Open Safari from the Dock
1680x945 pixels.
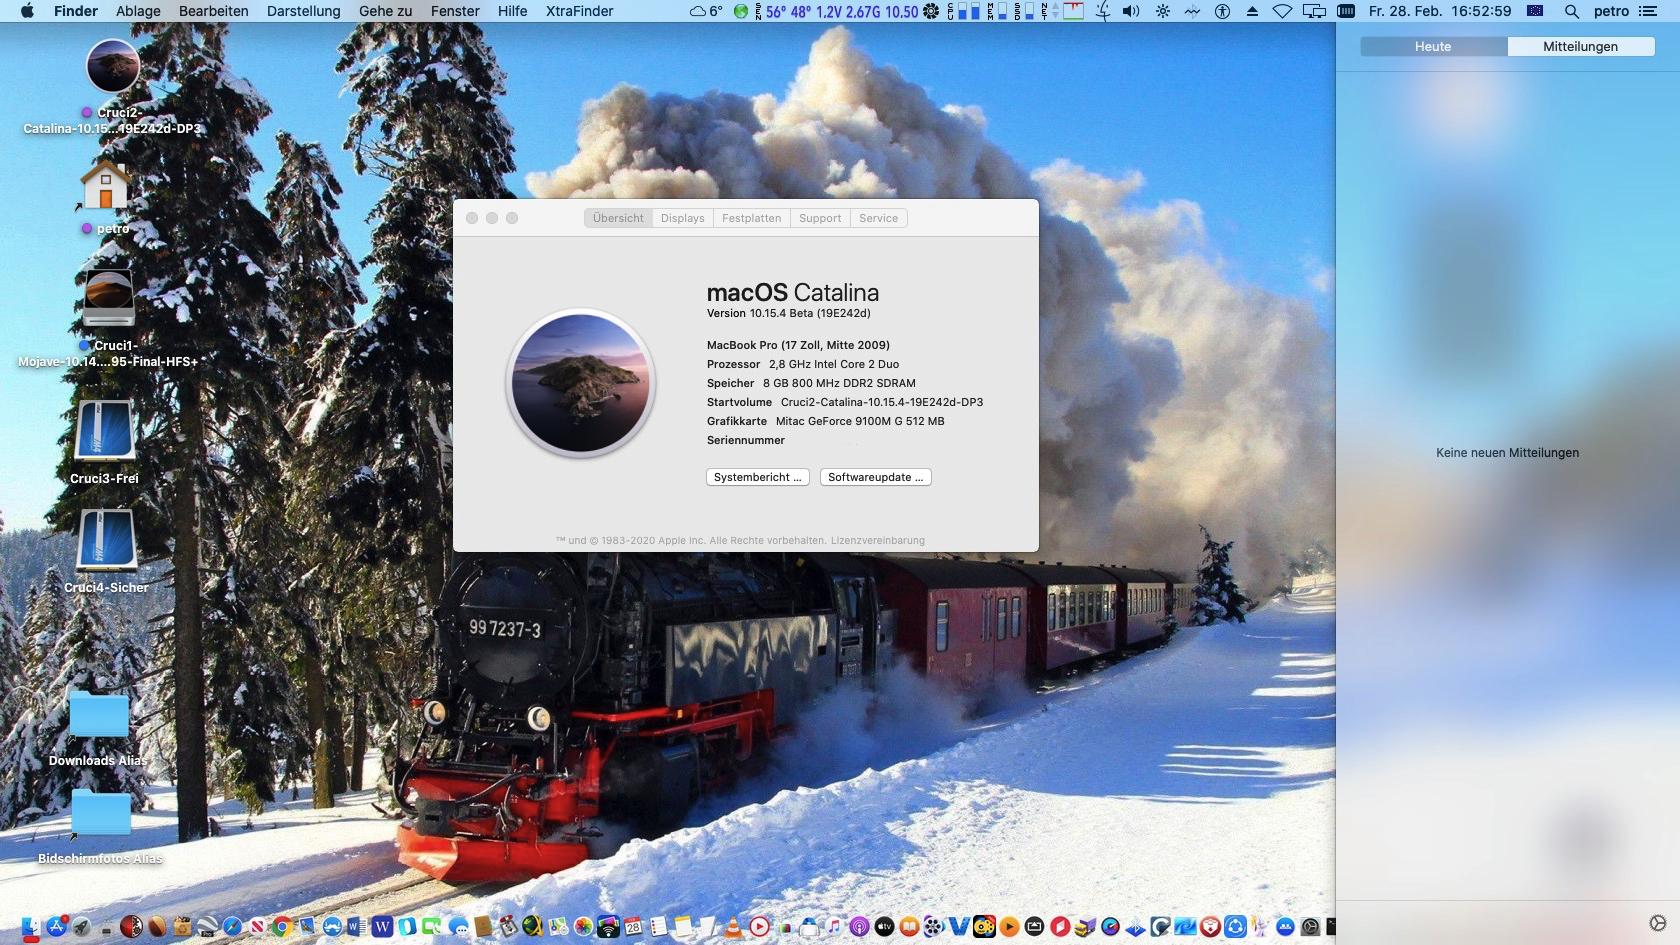(230, 928)
